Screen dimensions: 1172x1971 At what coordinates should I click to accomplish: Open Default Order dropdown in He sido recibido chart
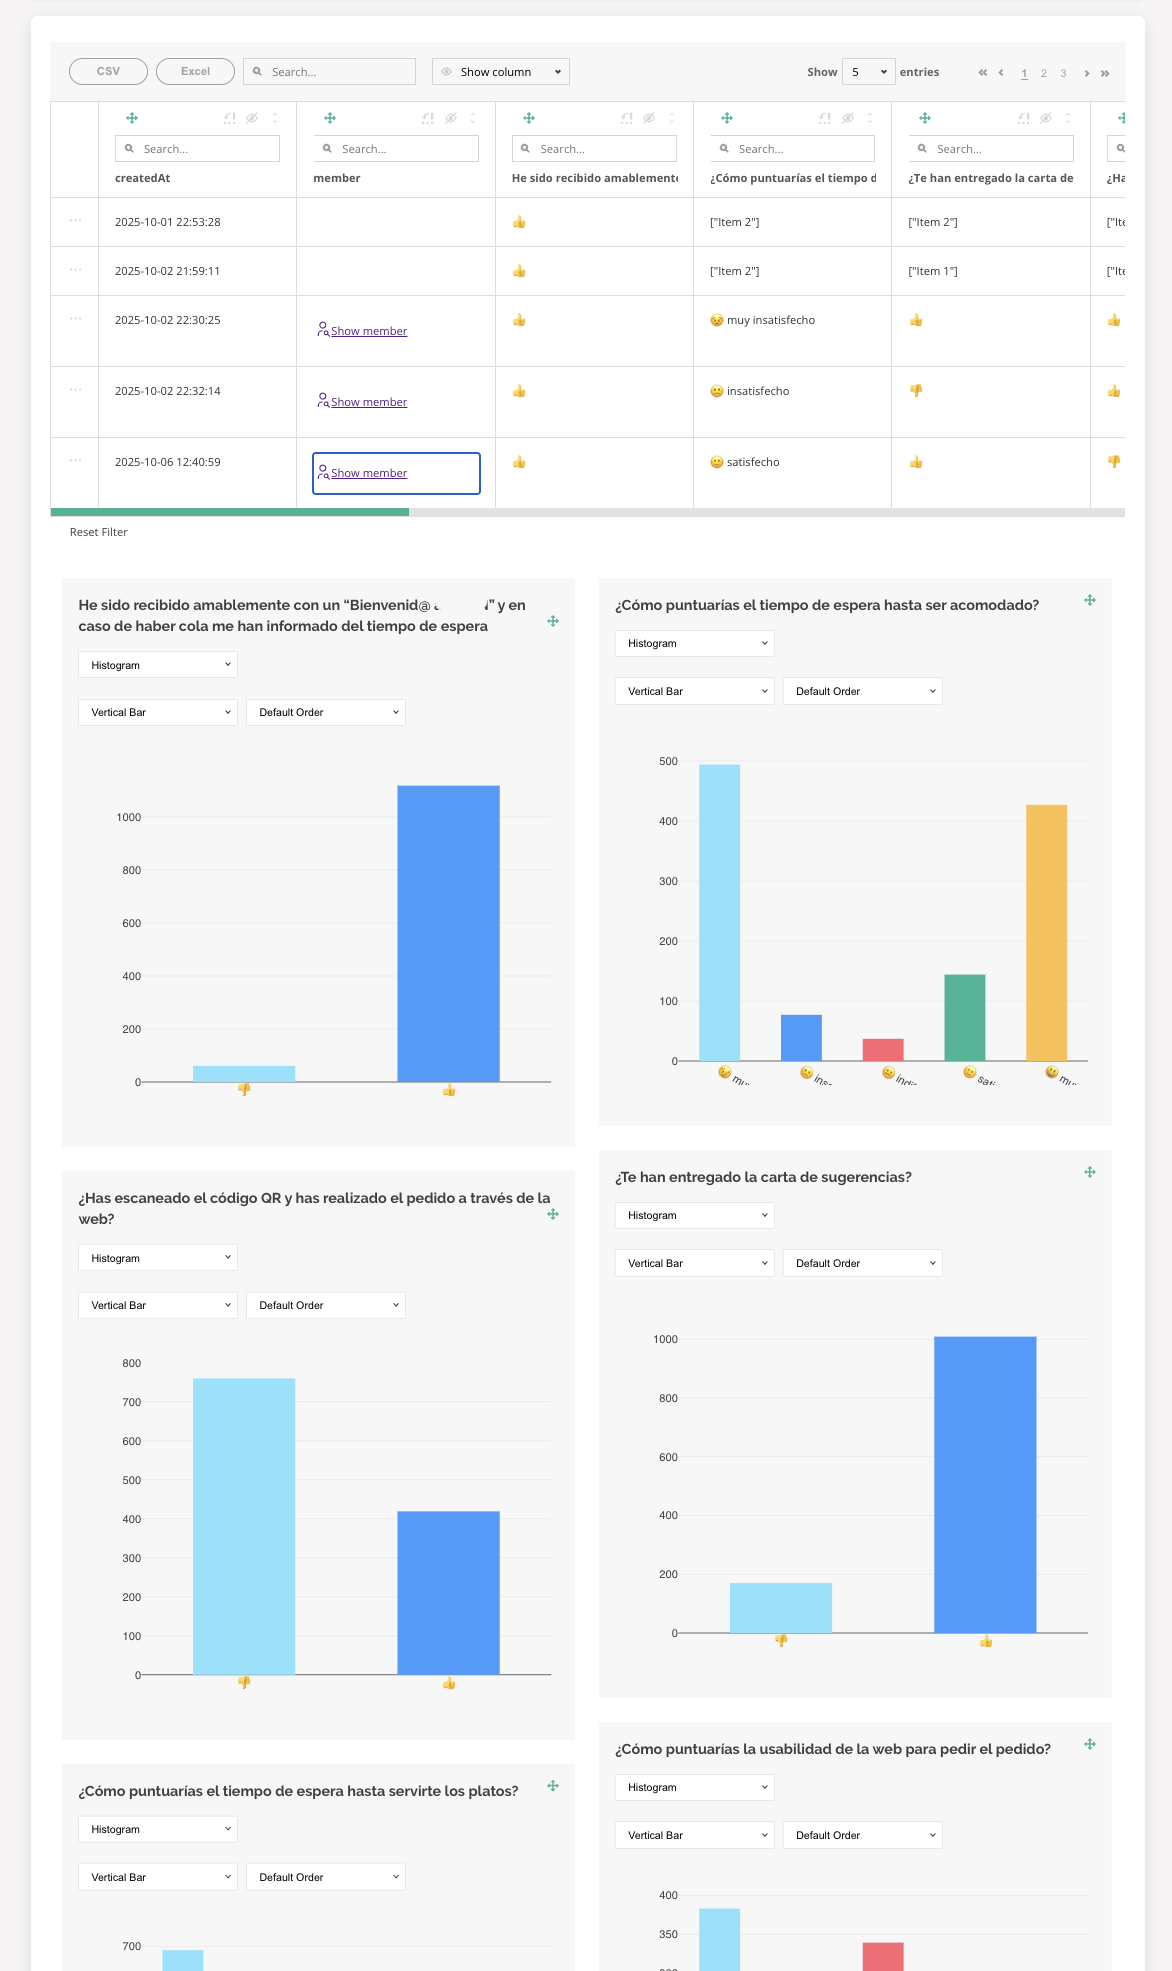point(326,712)
